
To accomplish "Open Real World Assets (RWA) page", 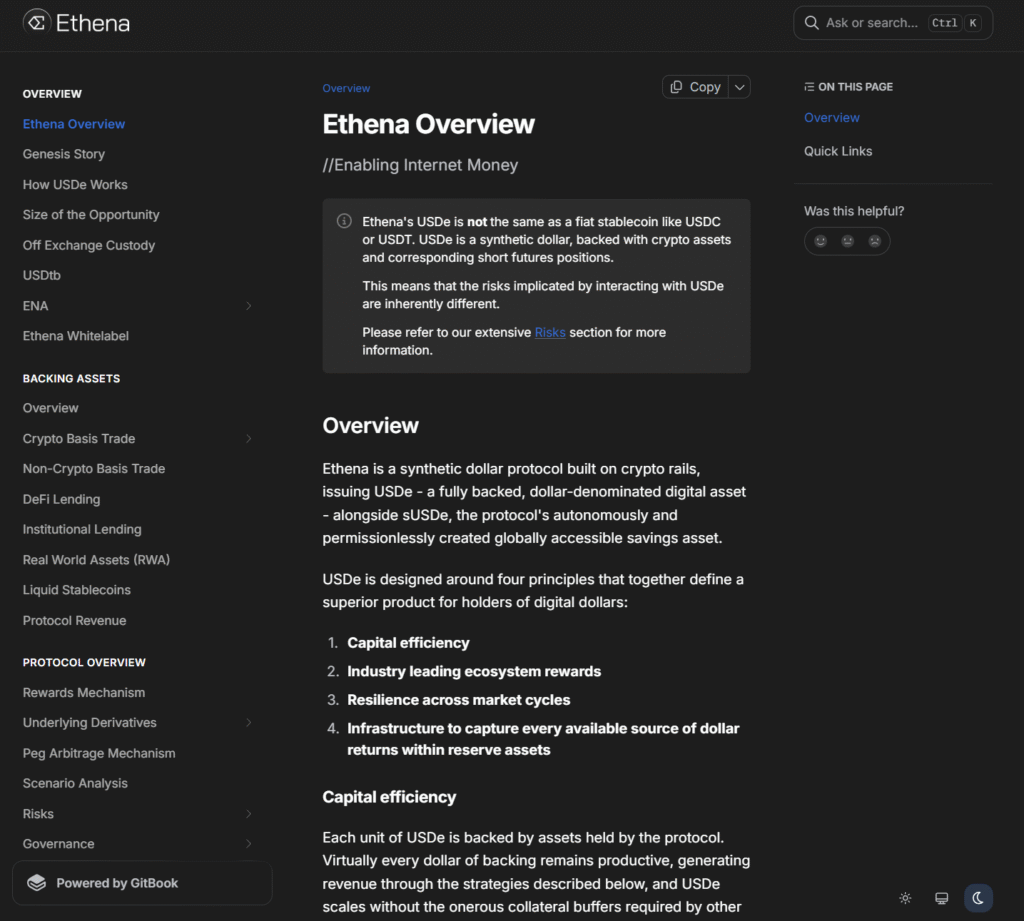I will point(96,560).
